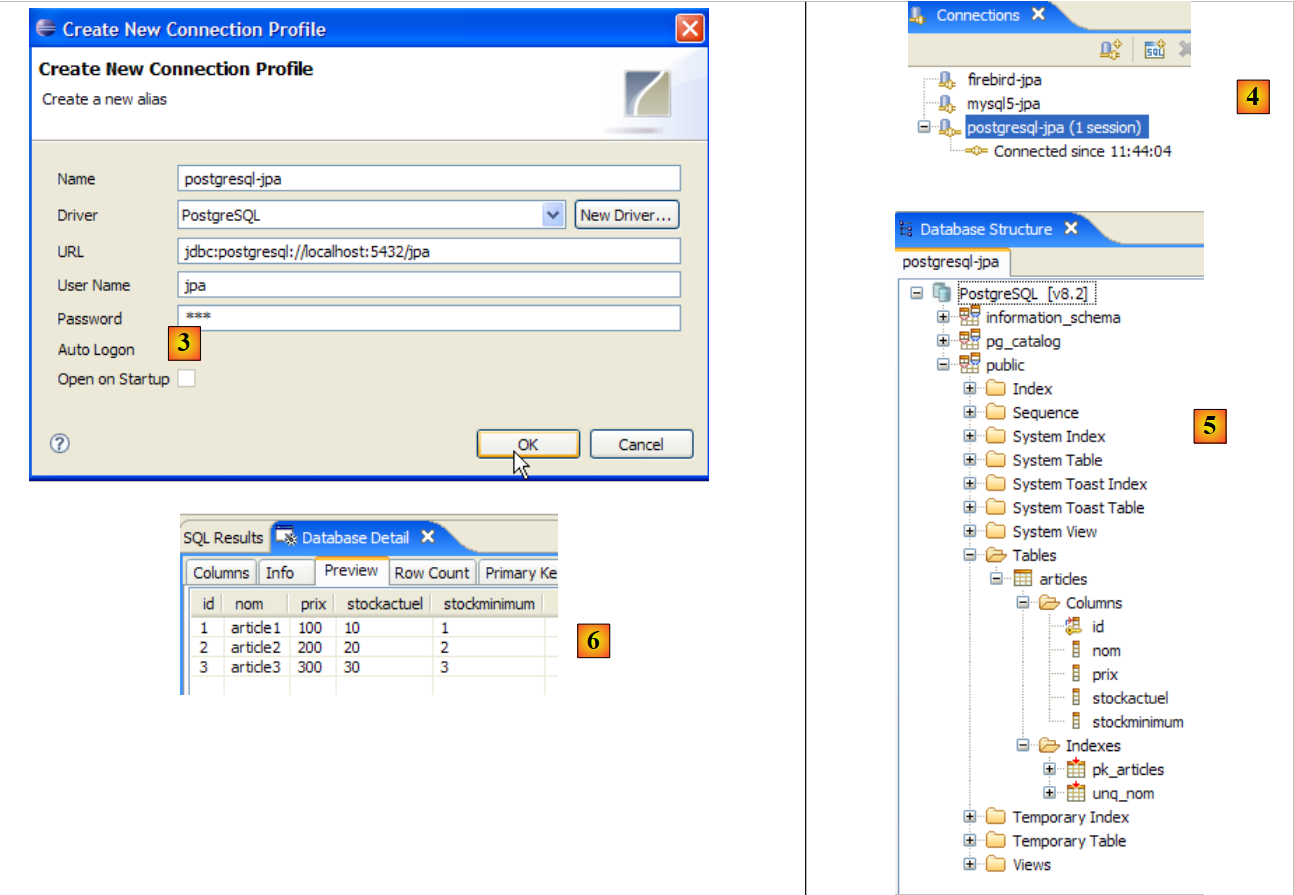Screen dimensions: 1294x895
Task: Collapse the public schema node
Action: 943,365
